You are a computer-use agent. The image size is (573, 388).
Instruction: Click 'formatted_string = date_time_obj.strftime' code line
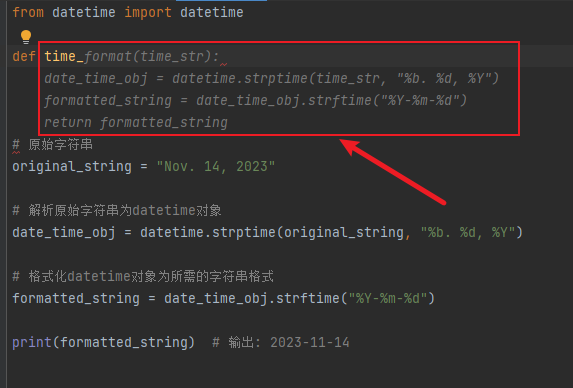coord(223,298)
